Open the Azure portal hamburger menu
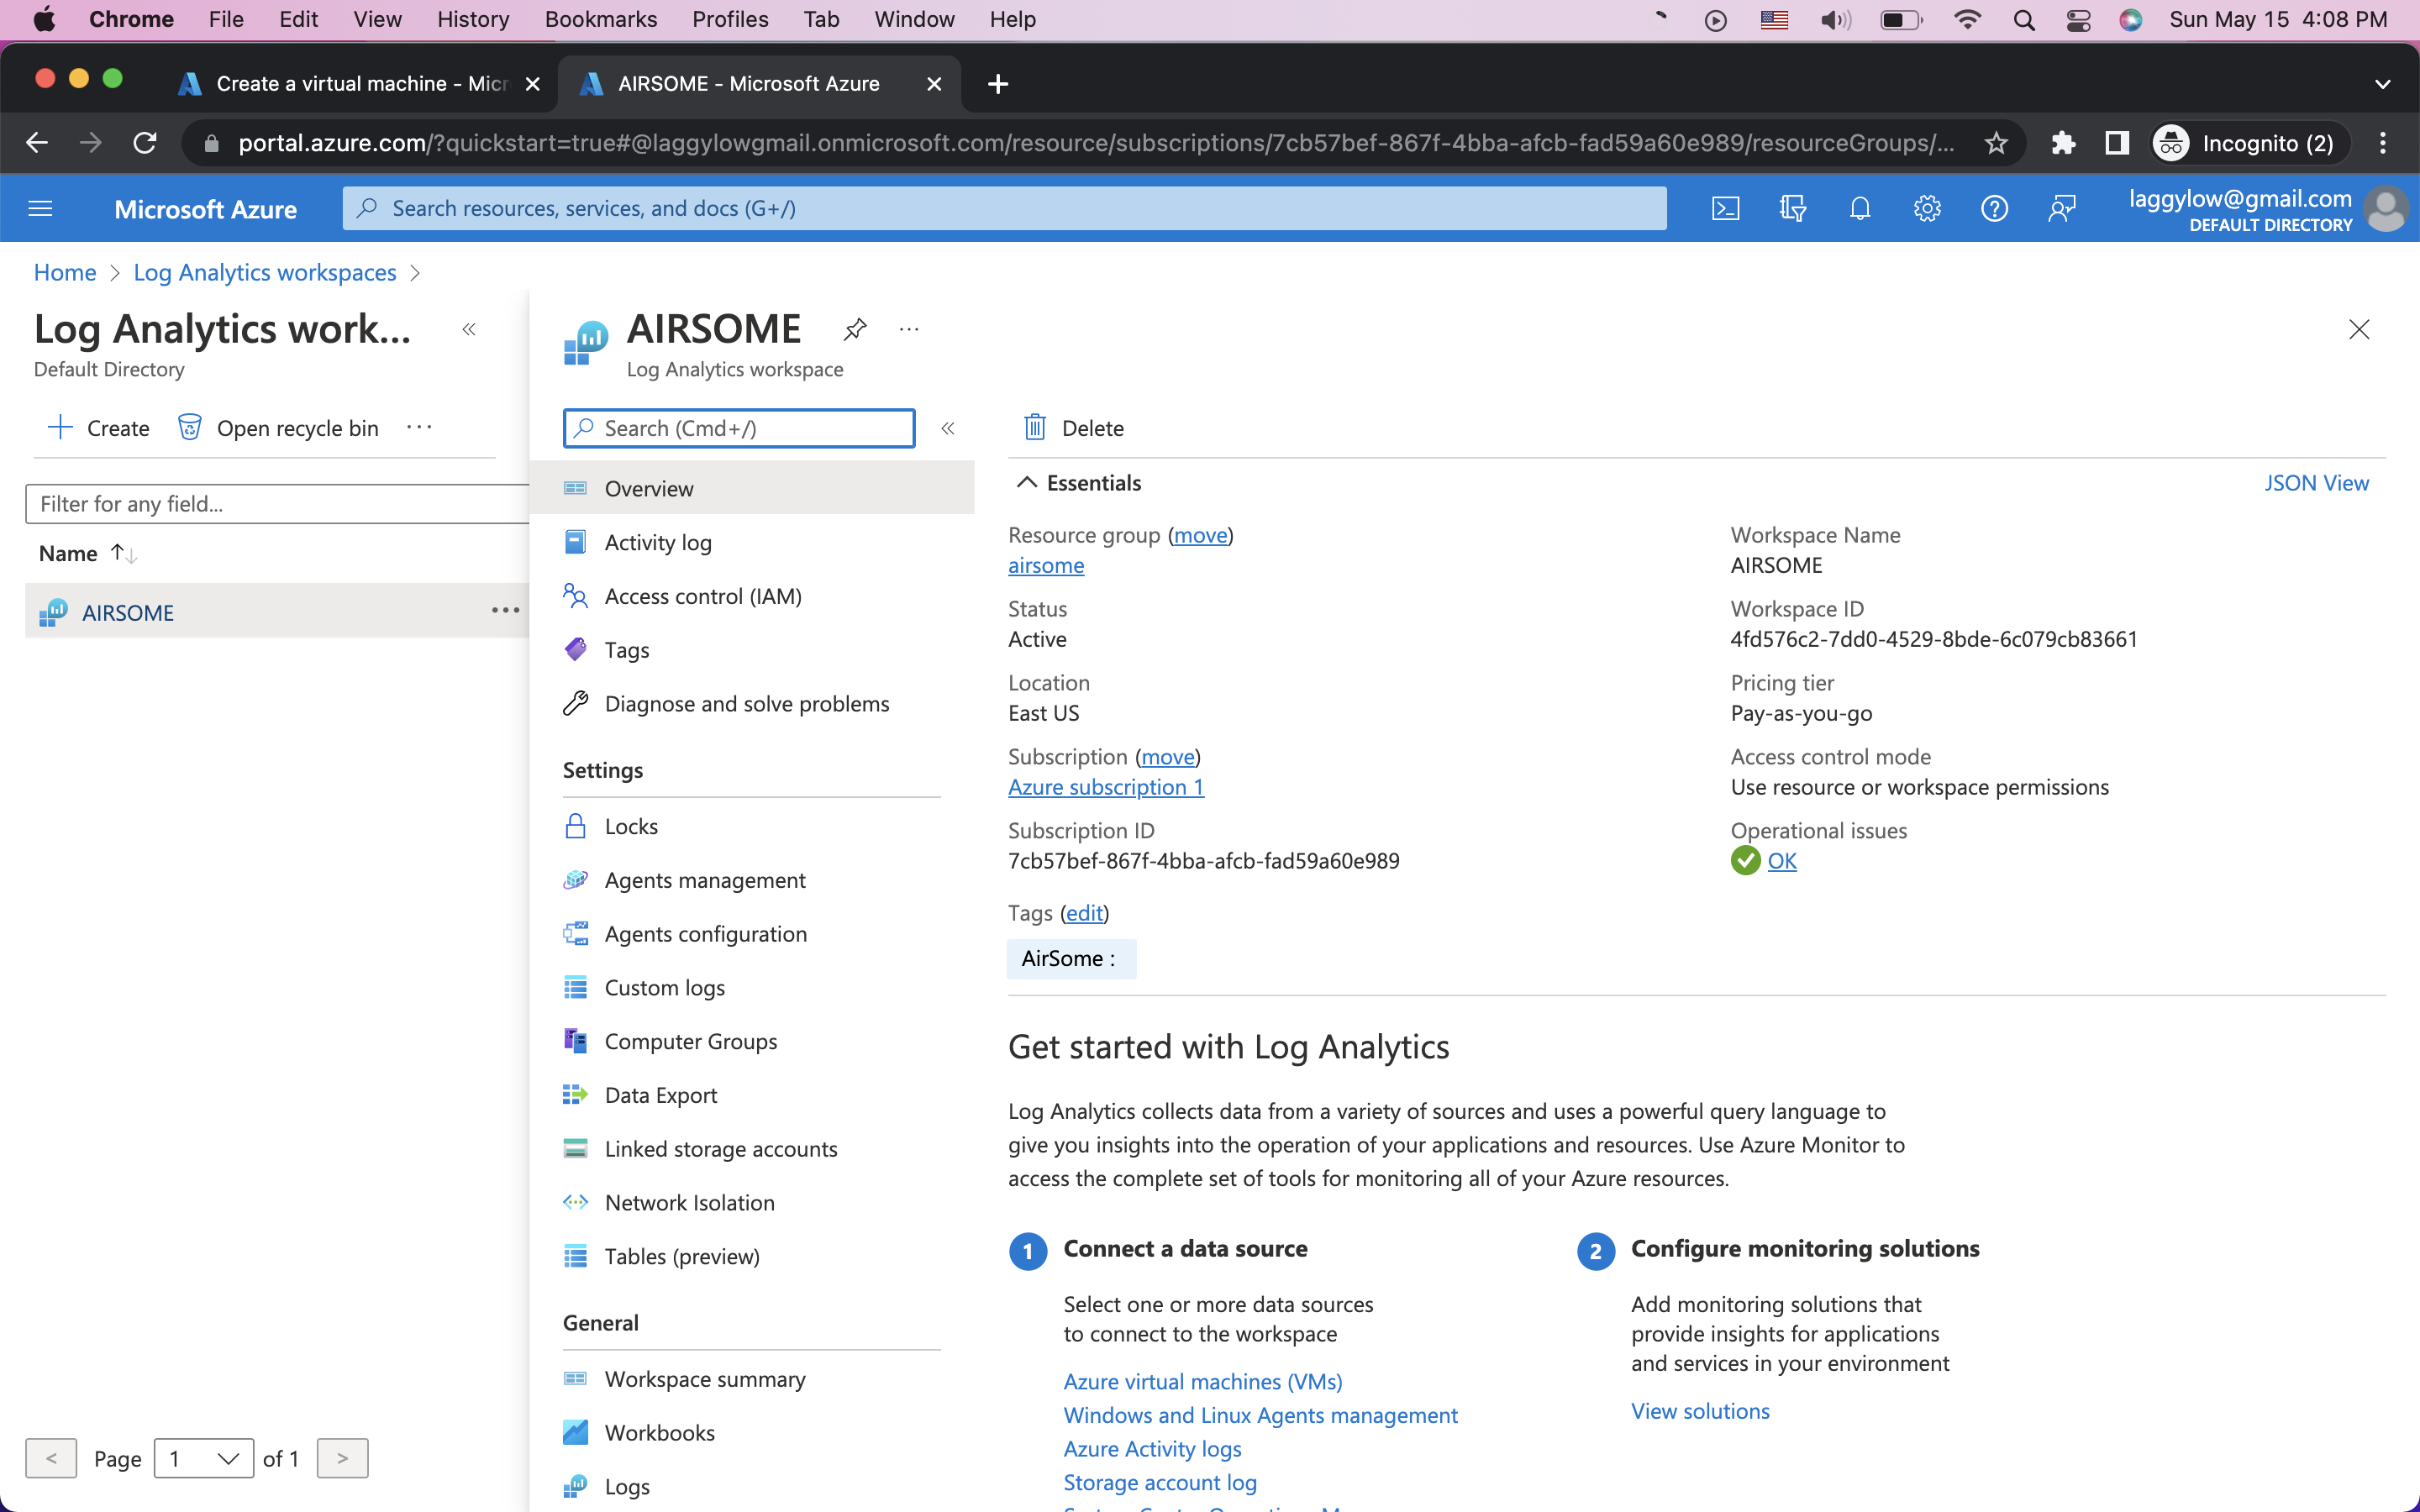The height and width of the screenshot is (1512, 2420). pyautogui.click(x=40, y=208)
